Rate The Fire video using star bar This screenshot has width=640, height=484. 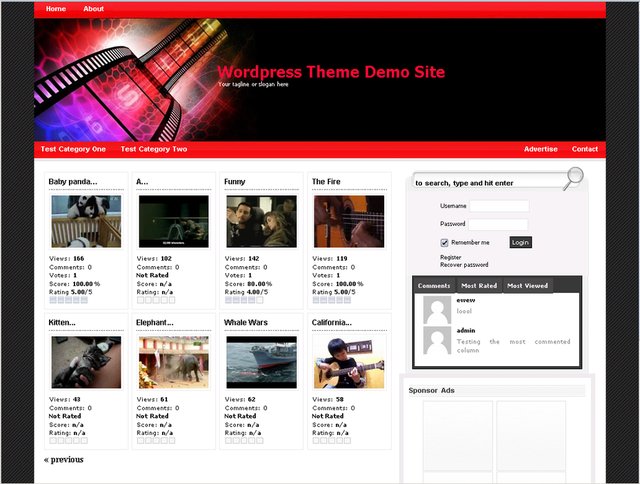point(332,300)
